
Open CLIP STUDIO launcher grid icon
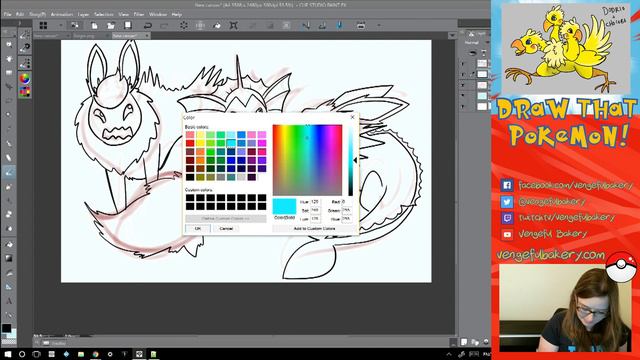[x=43, y=25]
